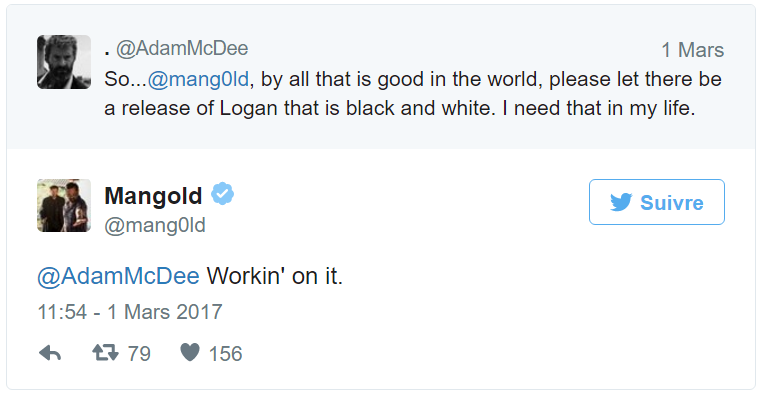Click the quoted tweet text about Logan
Image resolution: width=762 pixels, height=396 pixels.
pos(413,93)
